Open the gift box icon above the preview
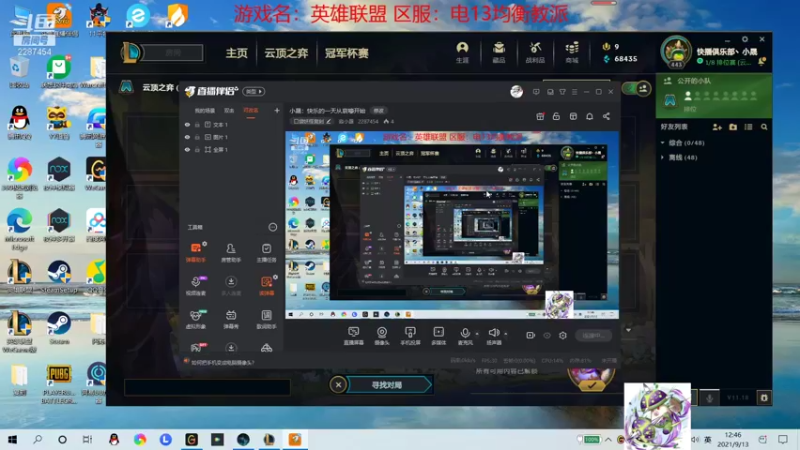 tap(540, 116)
